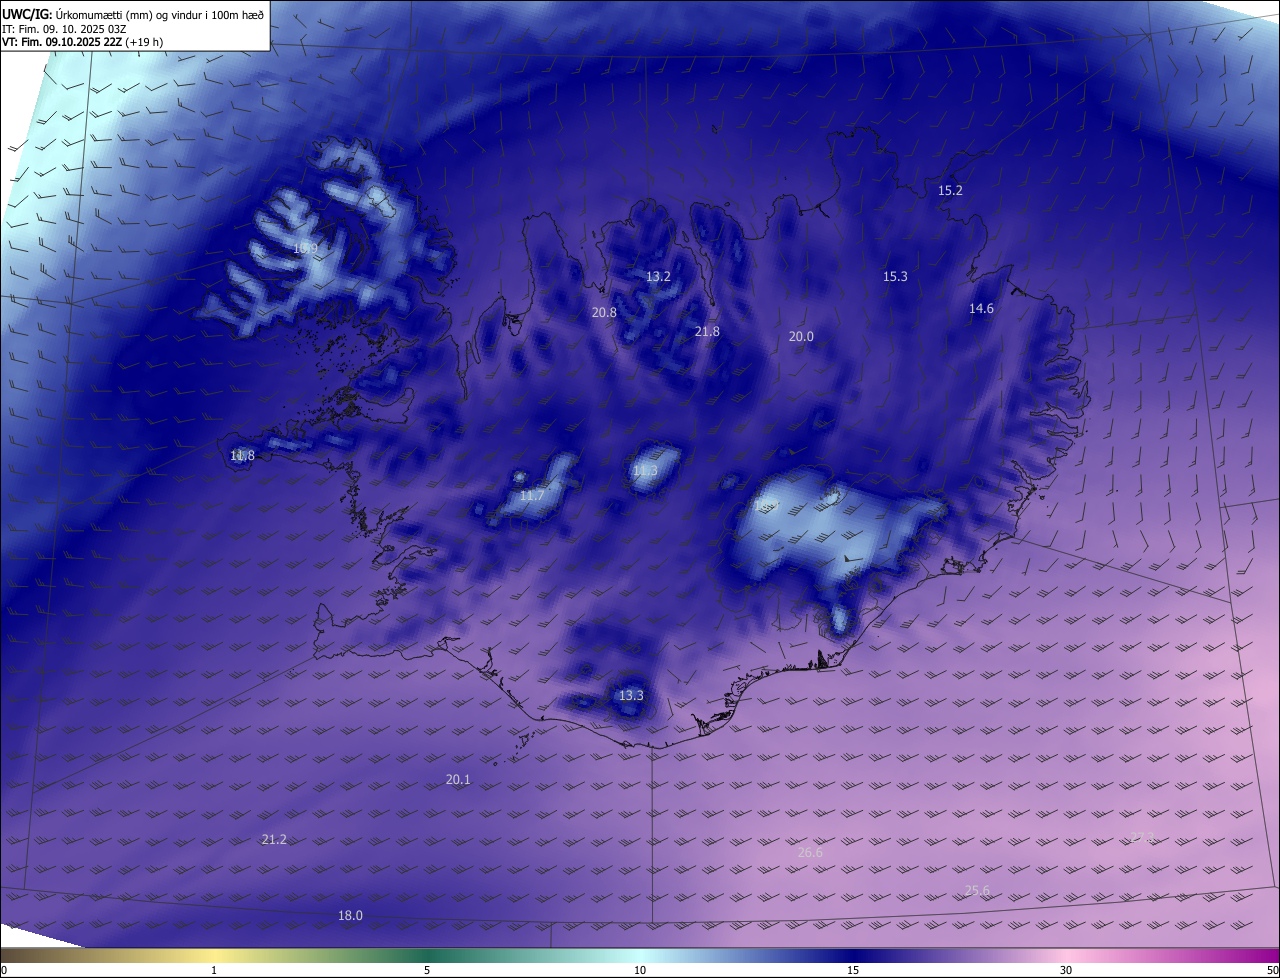Click the 27.3 value label over the ocean
Image resolution: width=1280 pixels, height=978 pixels.
coord(1142,837)
